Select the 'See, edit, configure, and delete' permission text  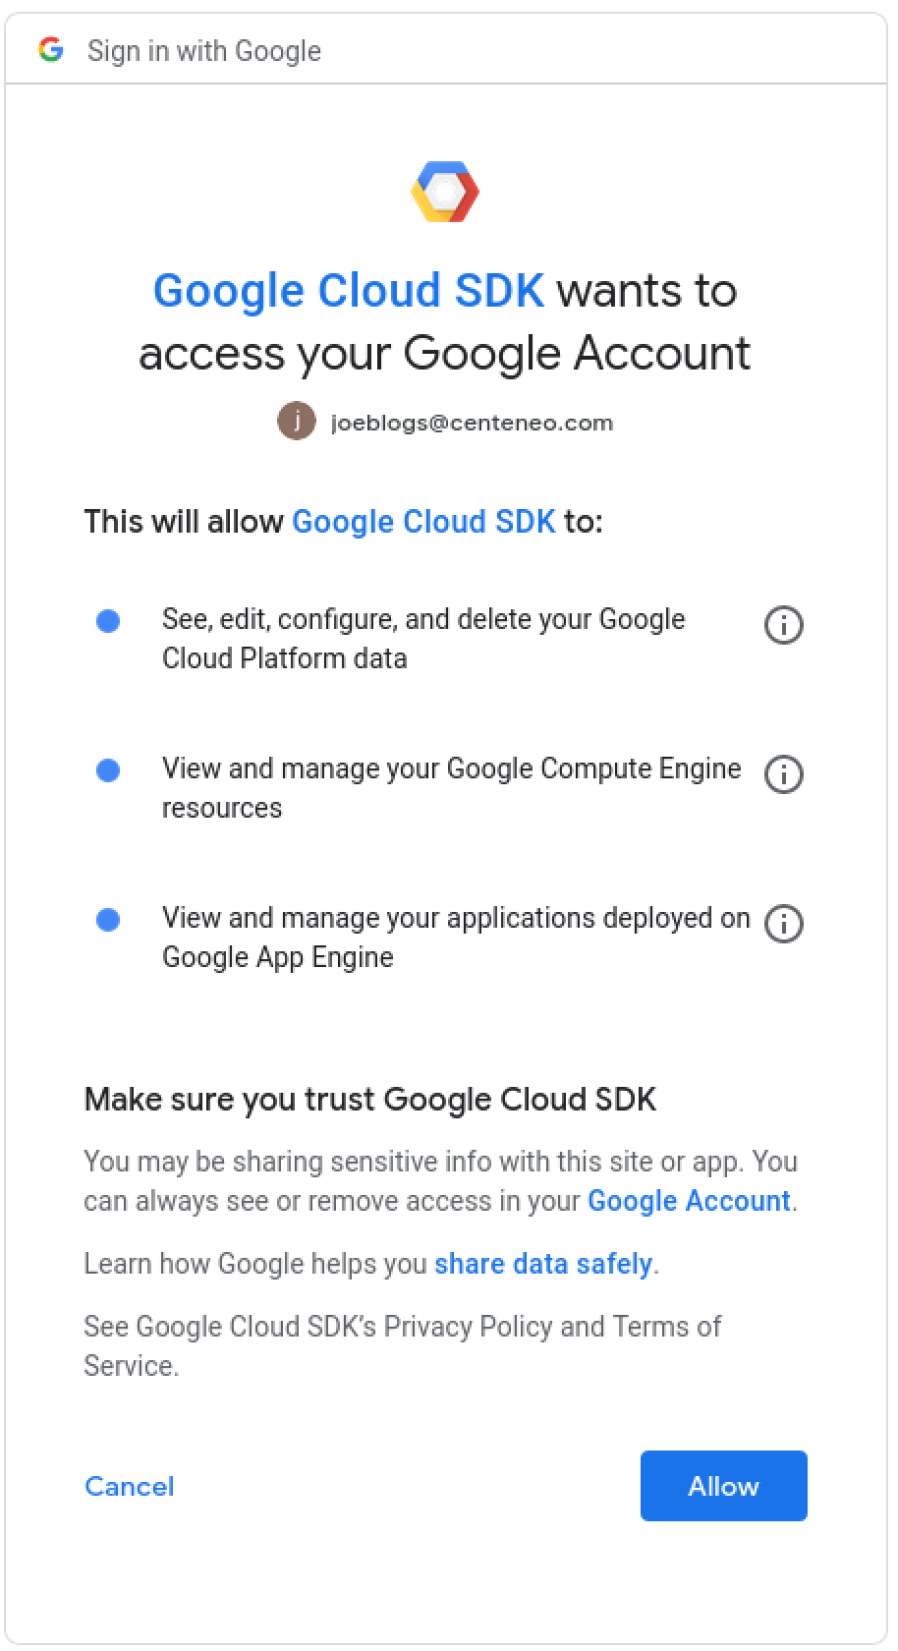pyautogui.click(x=423, y=638)
